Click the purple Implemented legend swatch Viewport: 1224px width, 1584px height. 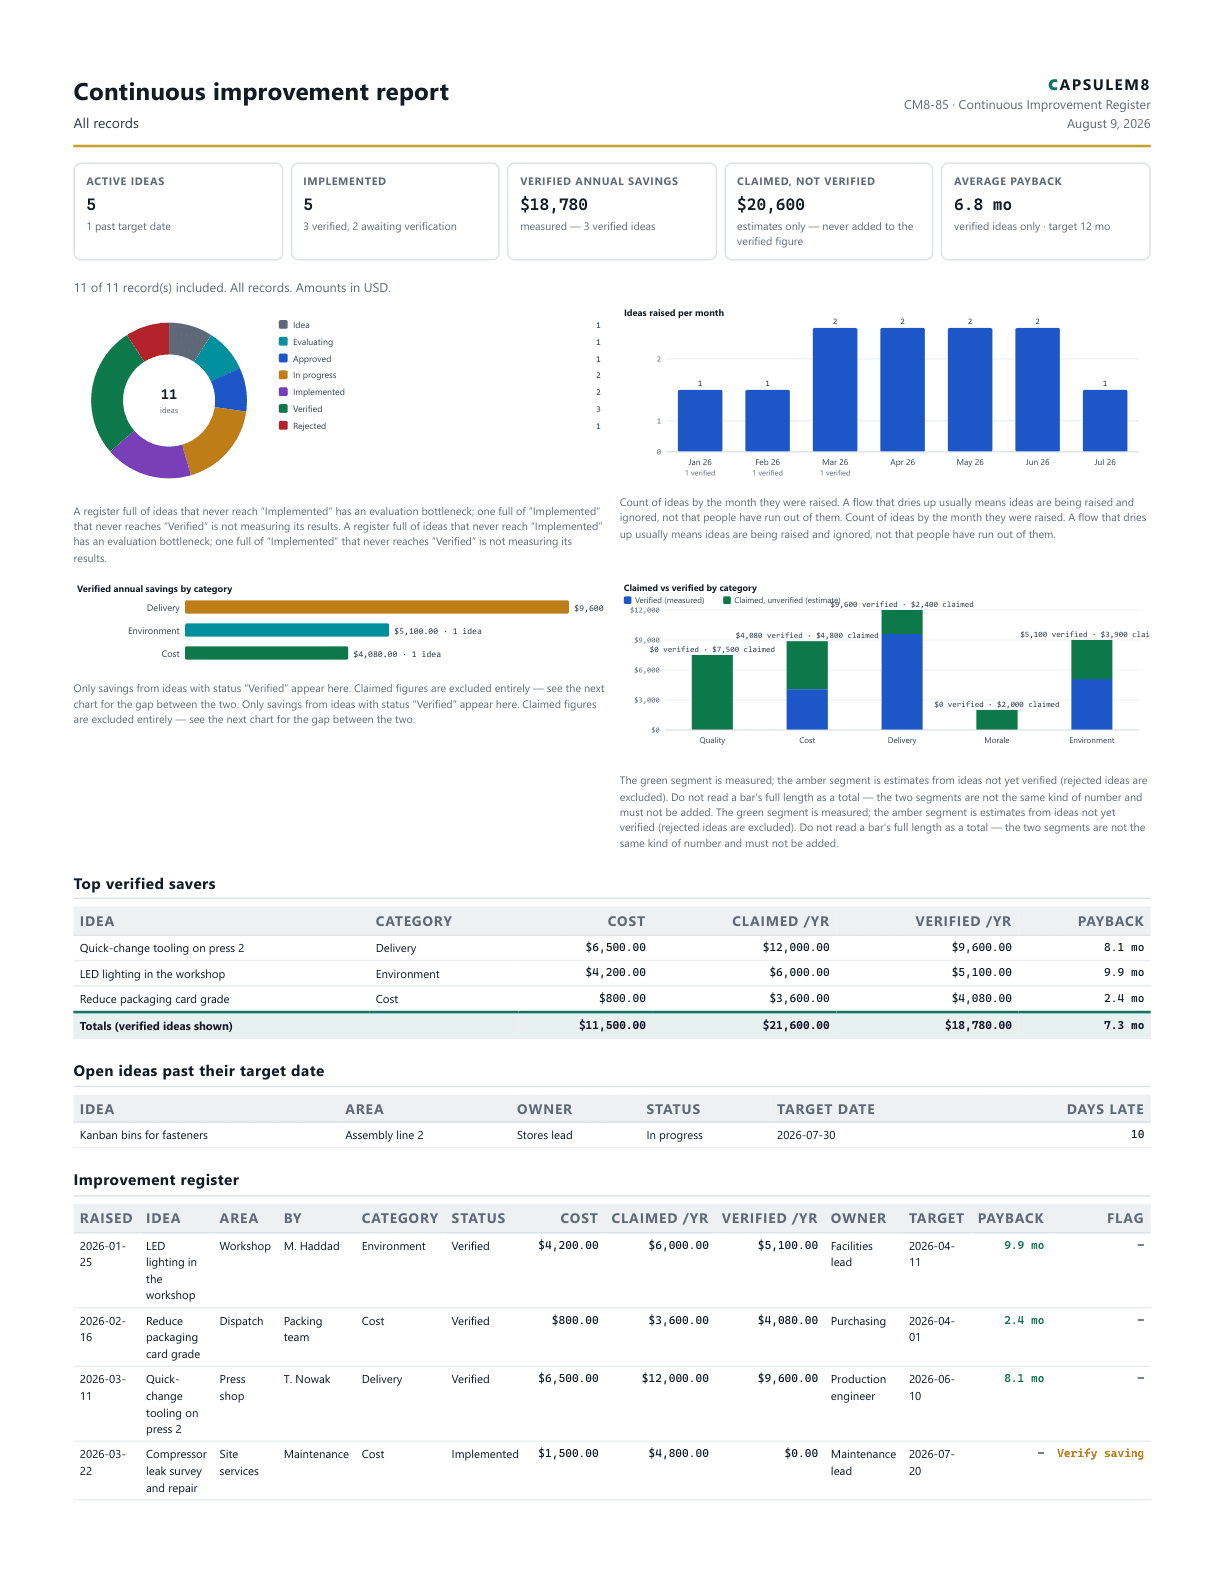pyautogui.click(x=283, y=392)
